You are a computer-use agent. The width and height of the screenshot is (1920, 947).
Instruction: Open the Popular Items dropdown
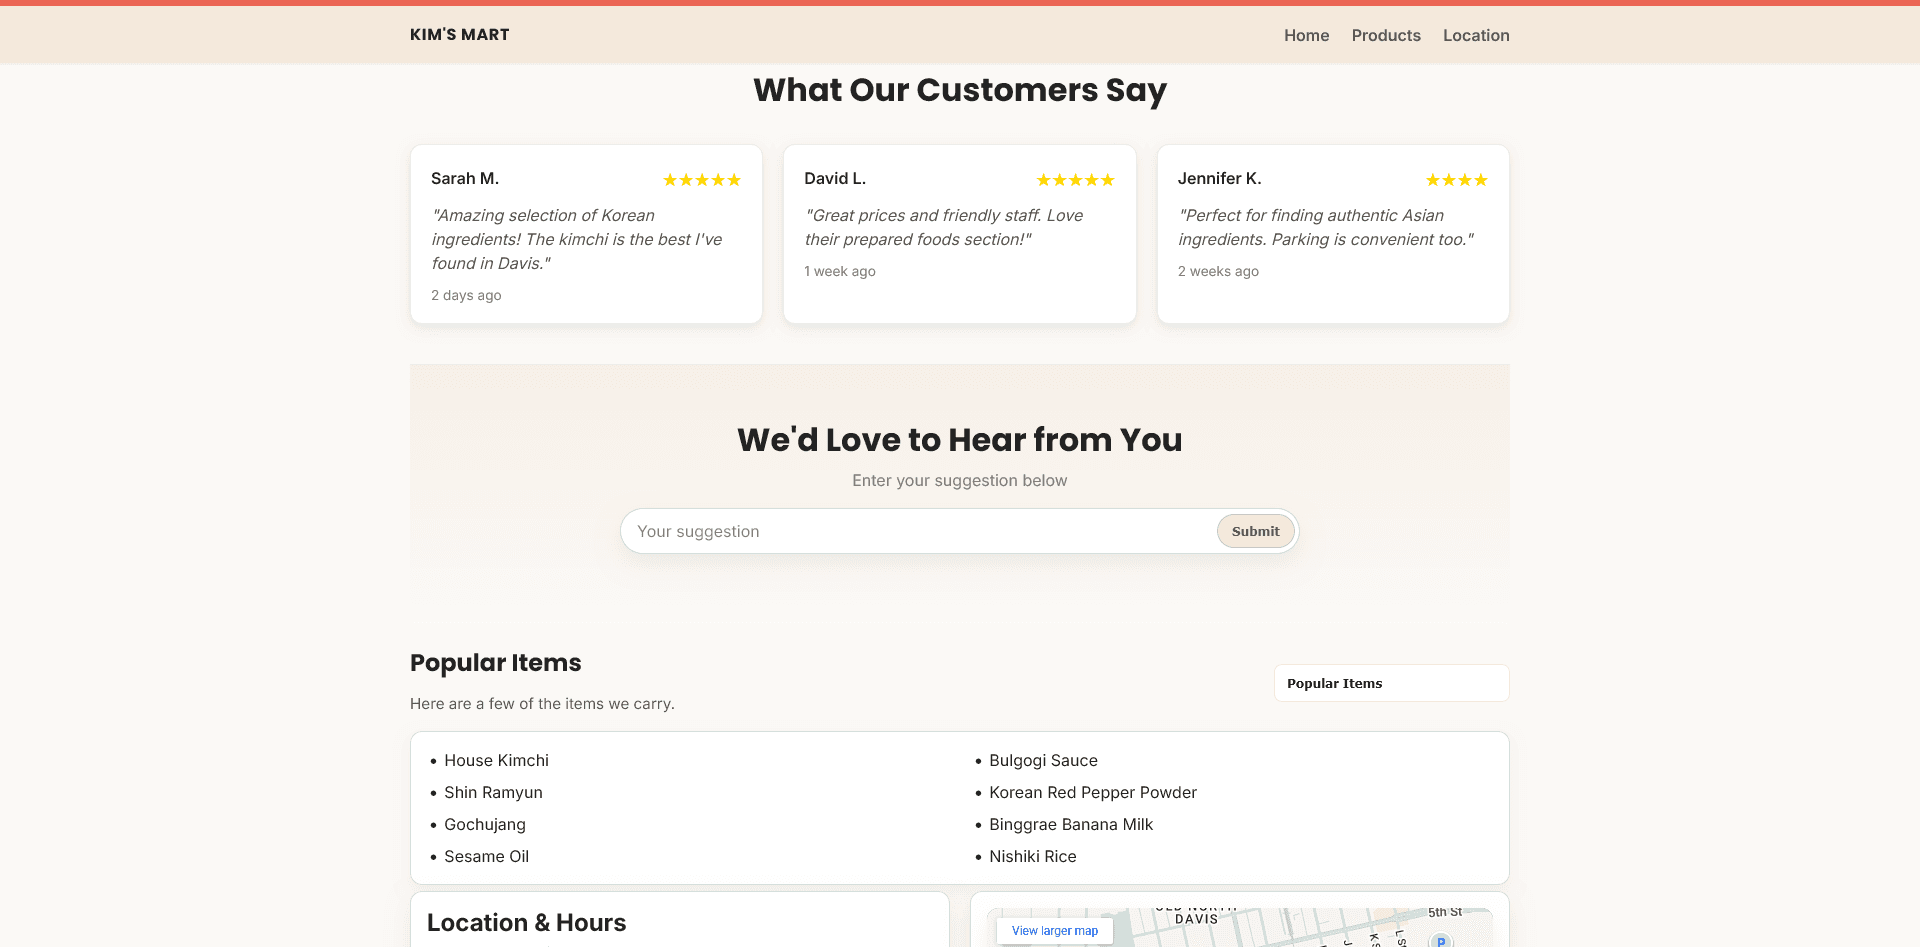tap(1390, 683)
